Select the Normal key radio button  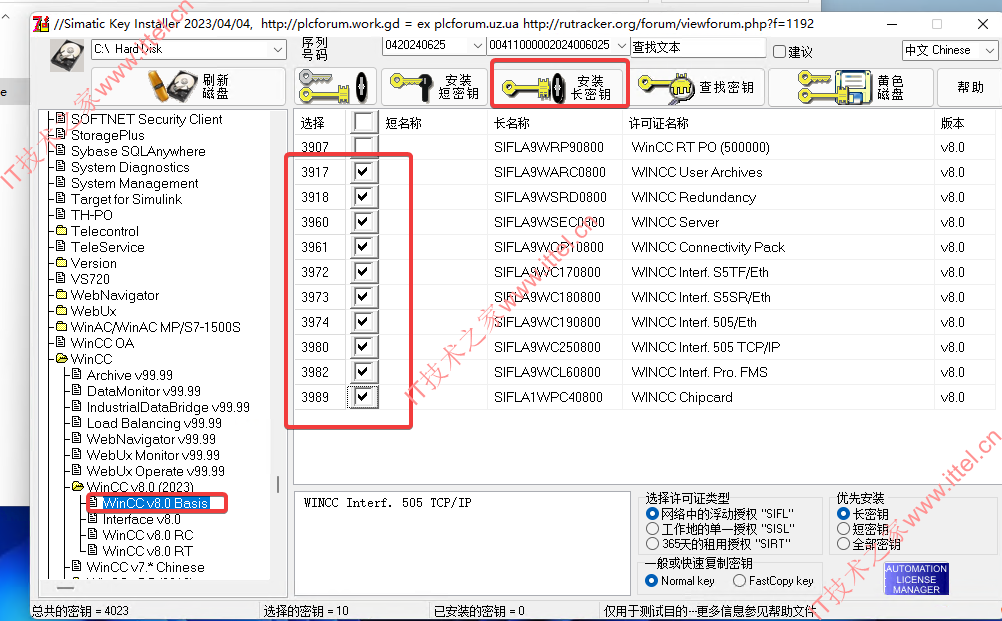coord(651,580)
